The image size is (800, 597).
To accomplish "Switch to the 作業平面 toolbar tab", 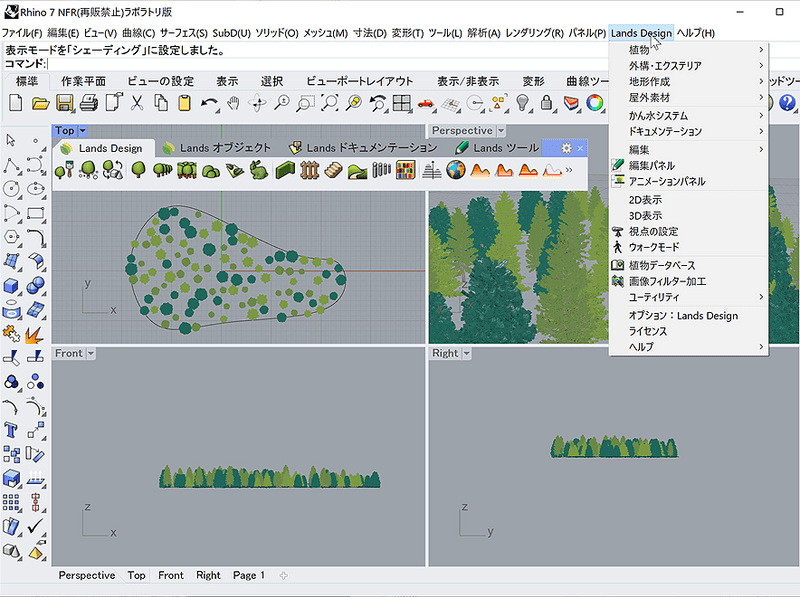I will pyautogui.click(x=83, y=81).
